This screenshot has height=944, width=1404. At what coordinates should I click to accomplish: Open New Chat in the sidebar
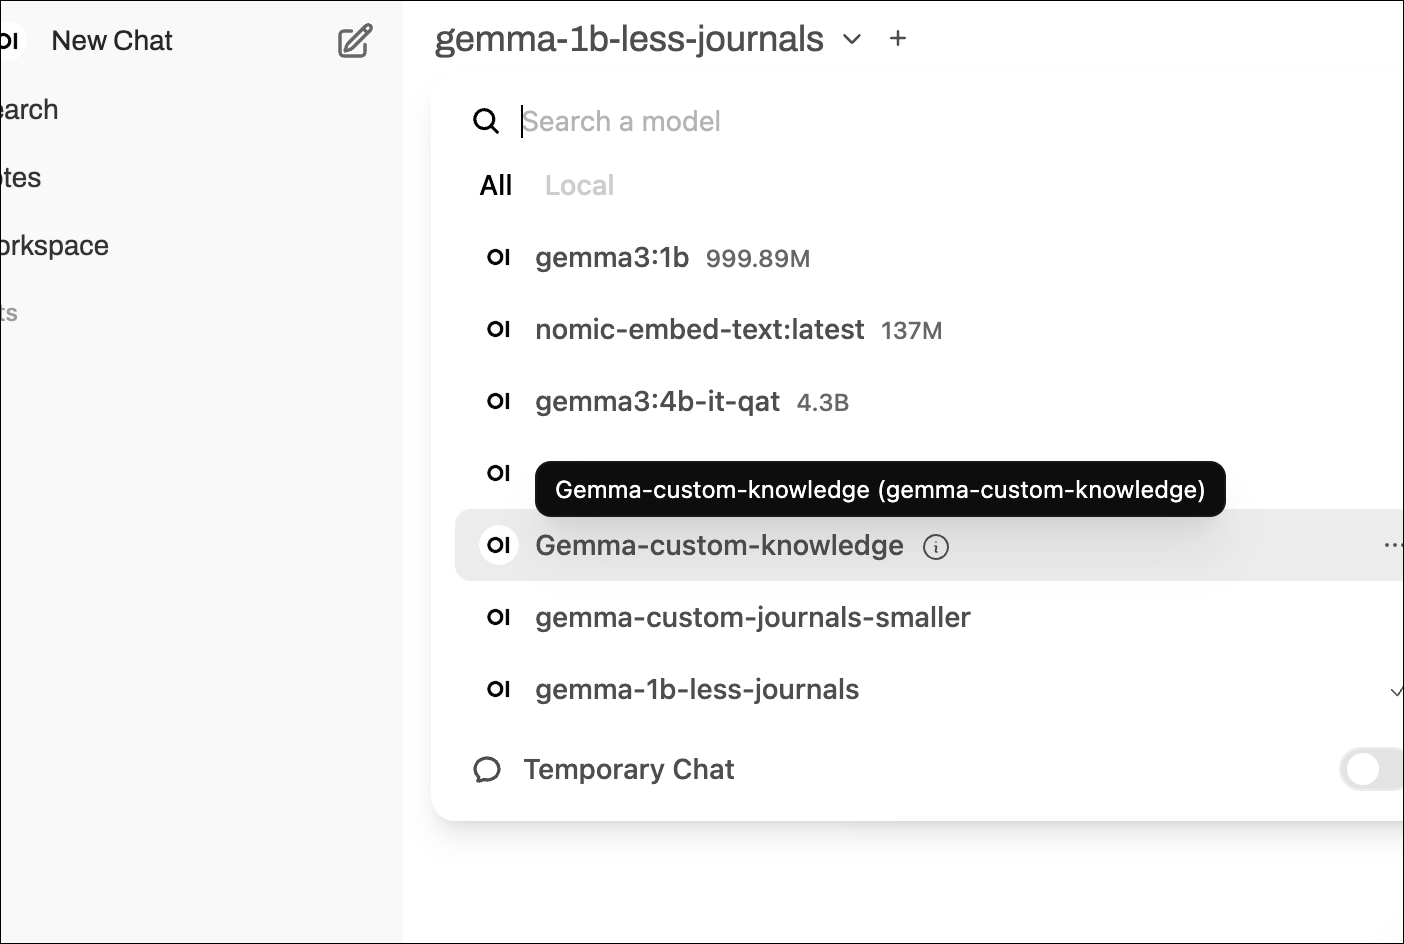[112, 41]
